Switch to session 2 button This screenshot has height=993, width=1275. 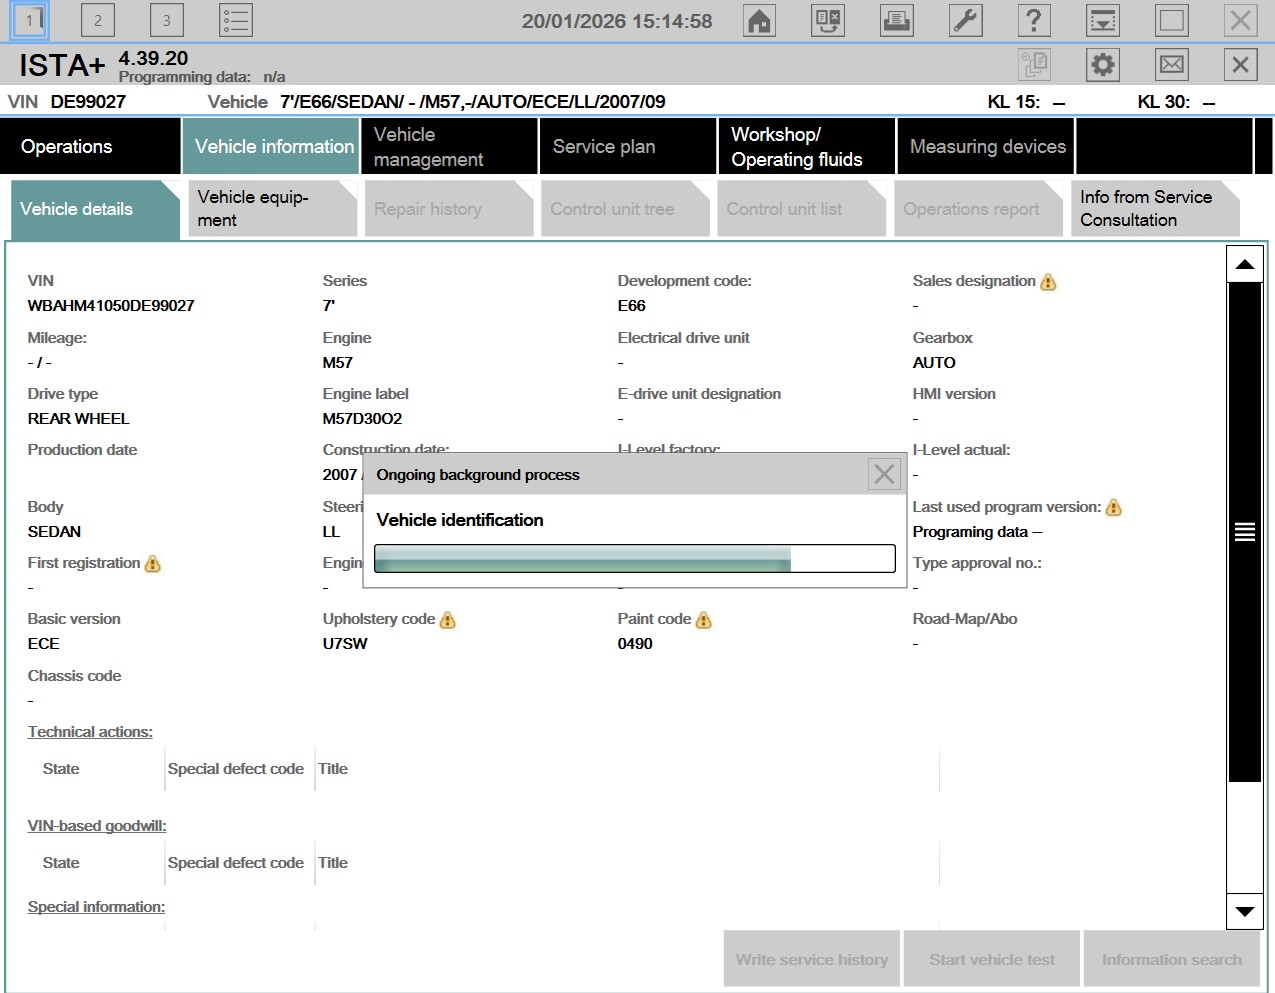[x=98, y=20]
